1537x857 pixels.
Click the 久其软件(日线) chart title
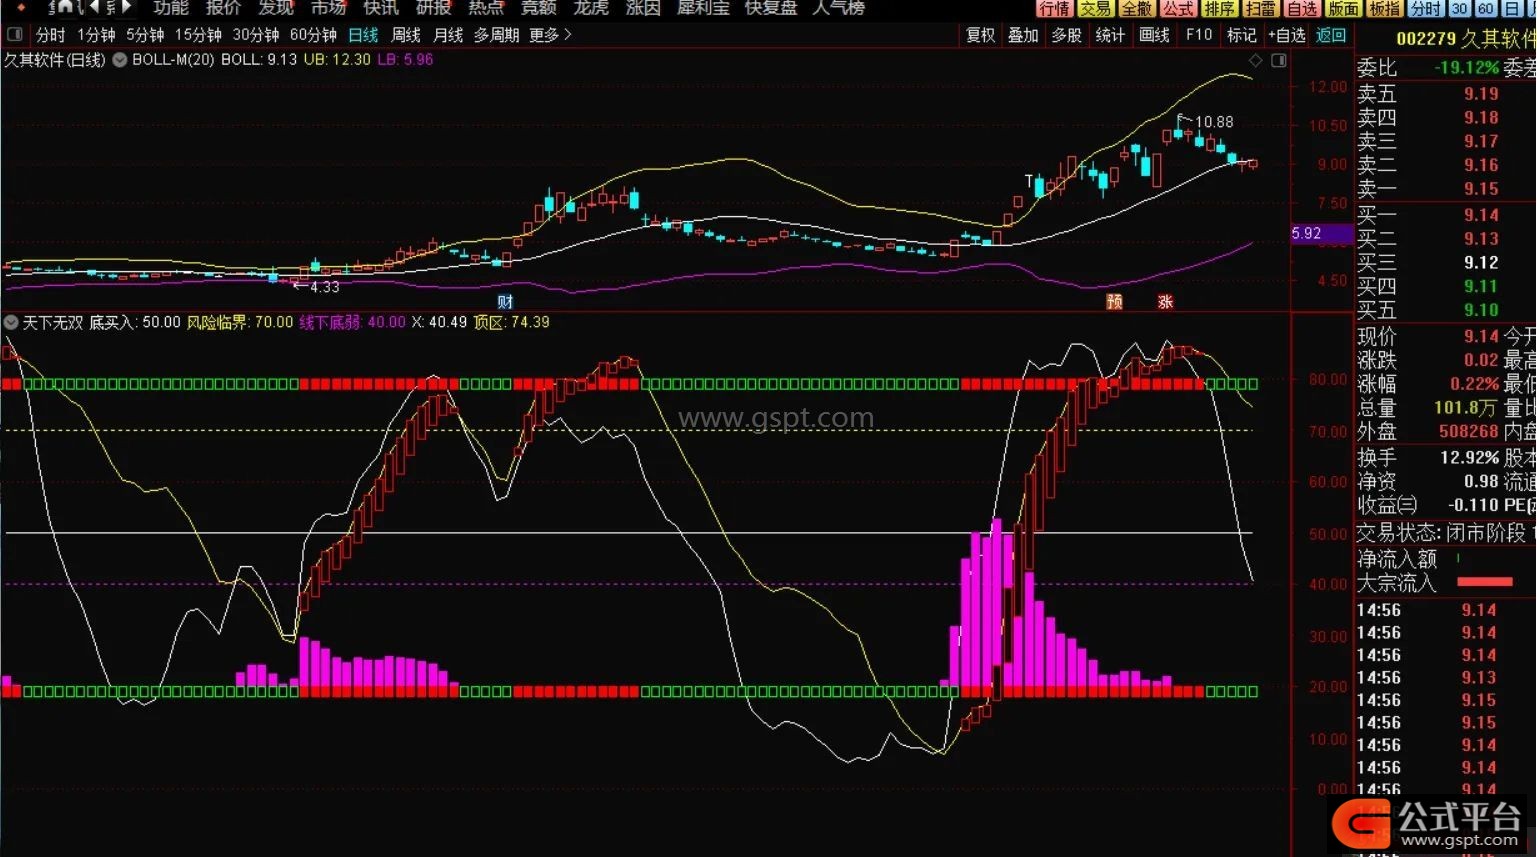(x=54, y=60)
